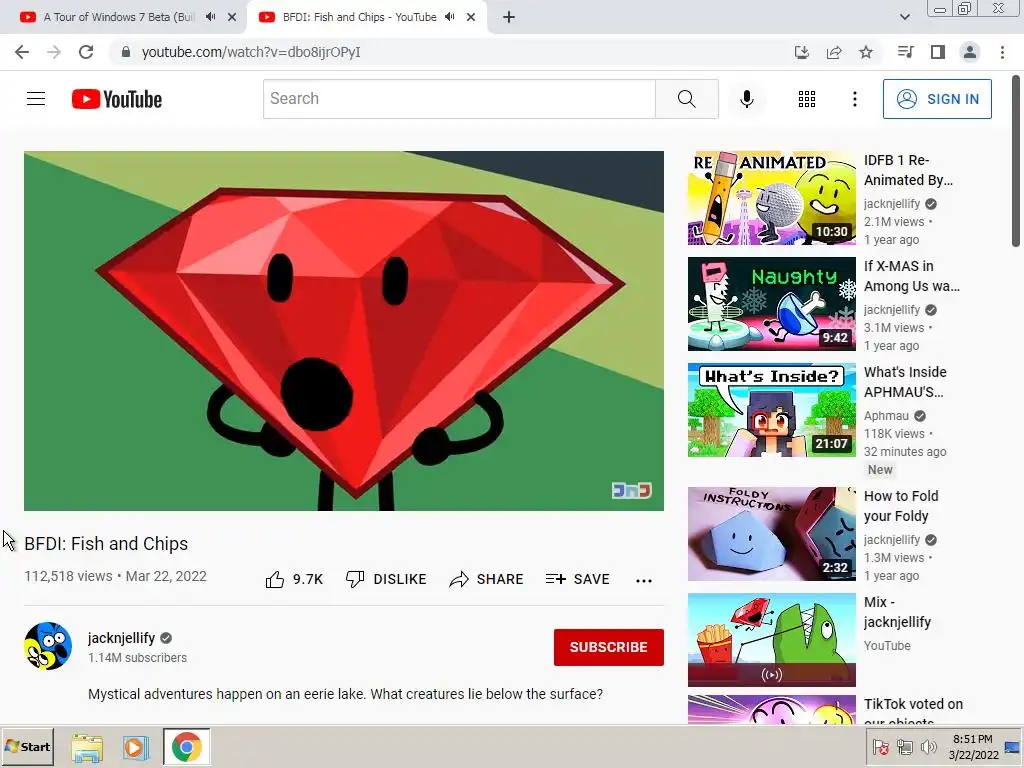Dislike the video
1024x768 pixels.
click(386, 579)
